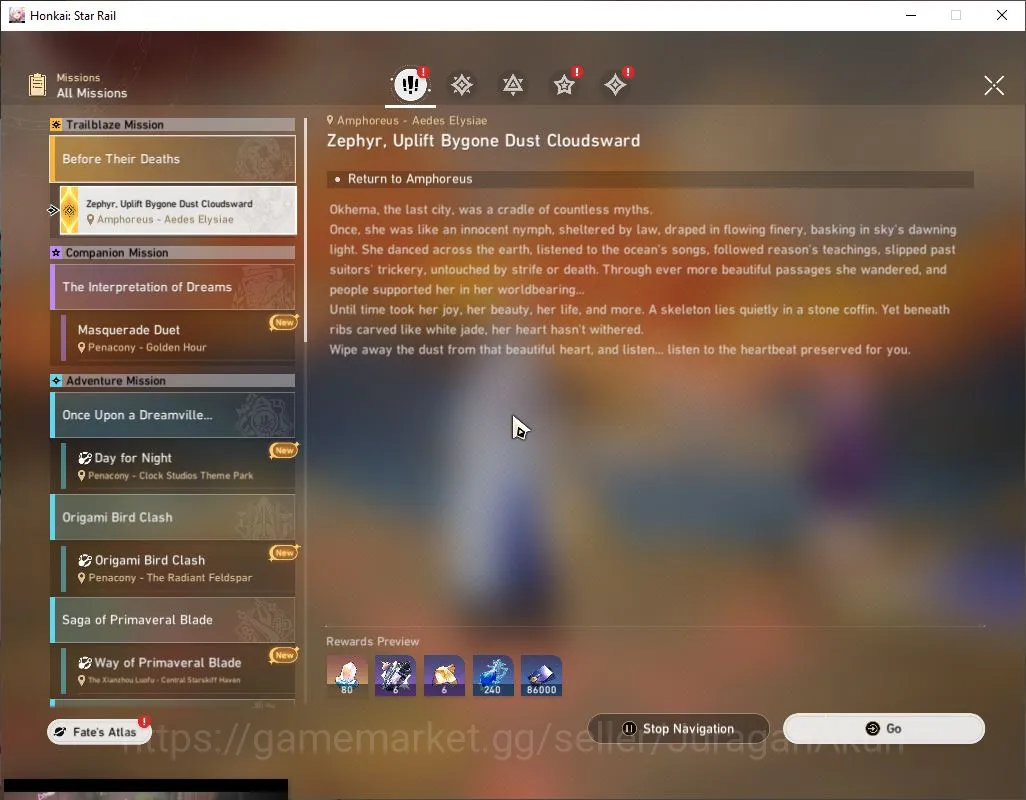Minimize the Honkai: Star Rail window
The width and height of the screenshot is (1026, 800).
[911, 15]
